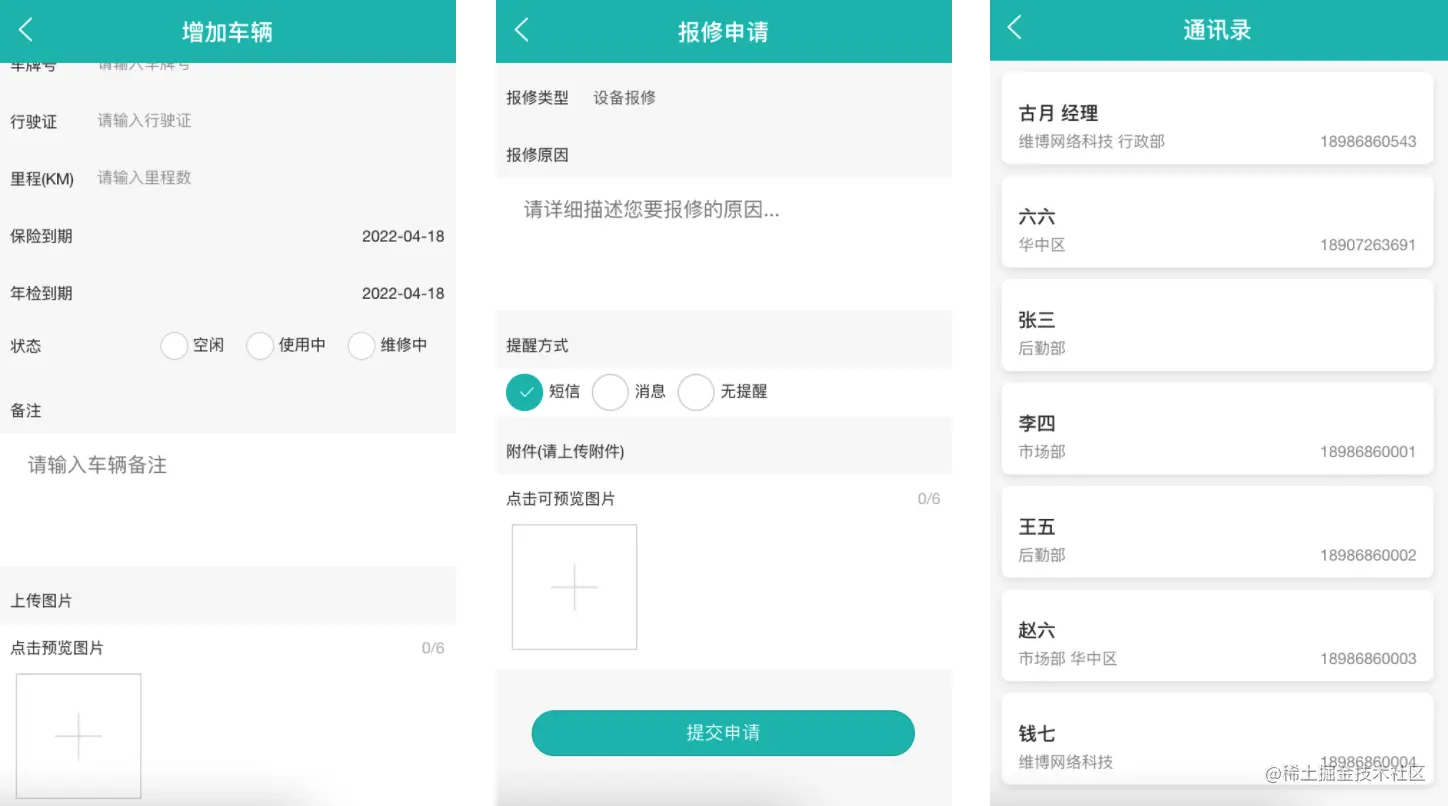Open contact card 古月 经理
1448x806 pixels.
[1217, 117]
